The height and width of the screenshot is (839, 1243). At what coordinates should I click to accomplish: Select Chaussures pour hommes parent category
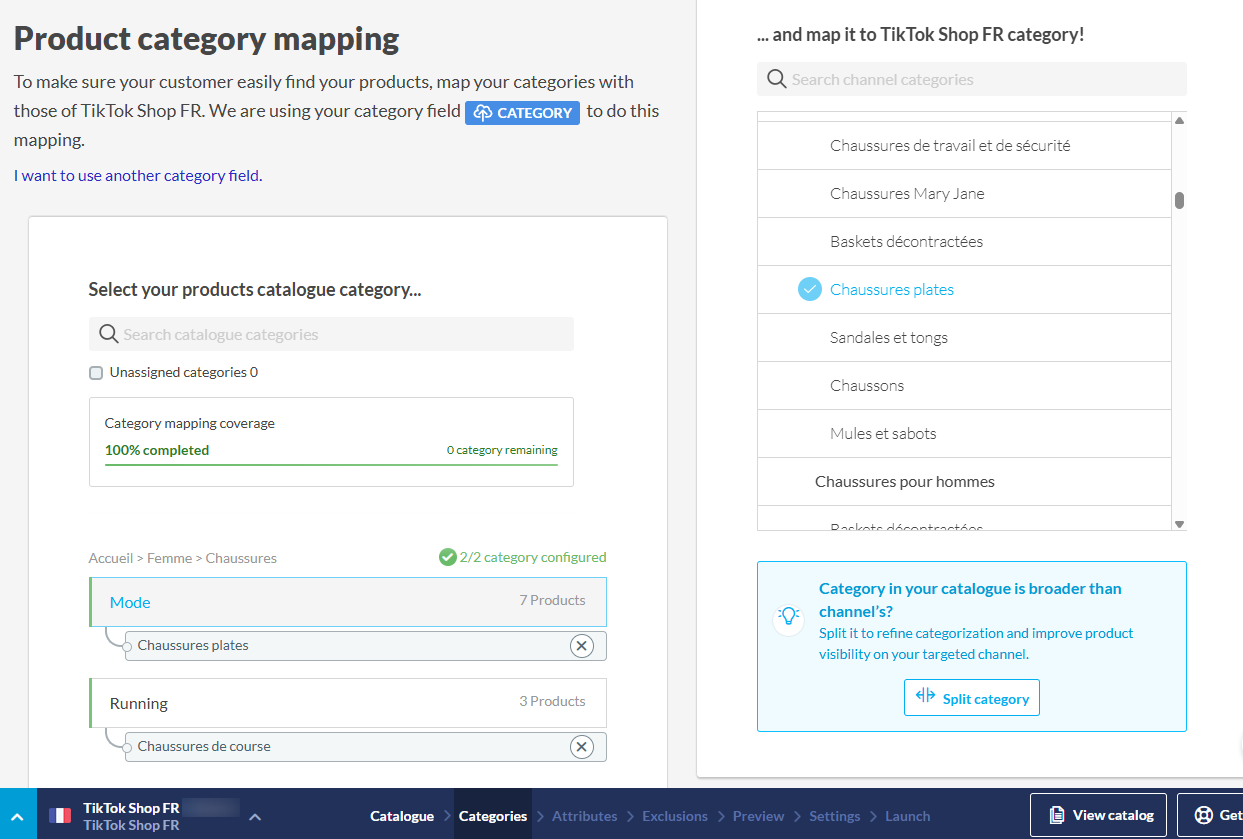pos(904,482)
